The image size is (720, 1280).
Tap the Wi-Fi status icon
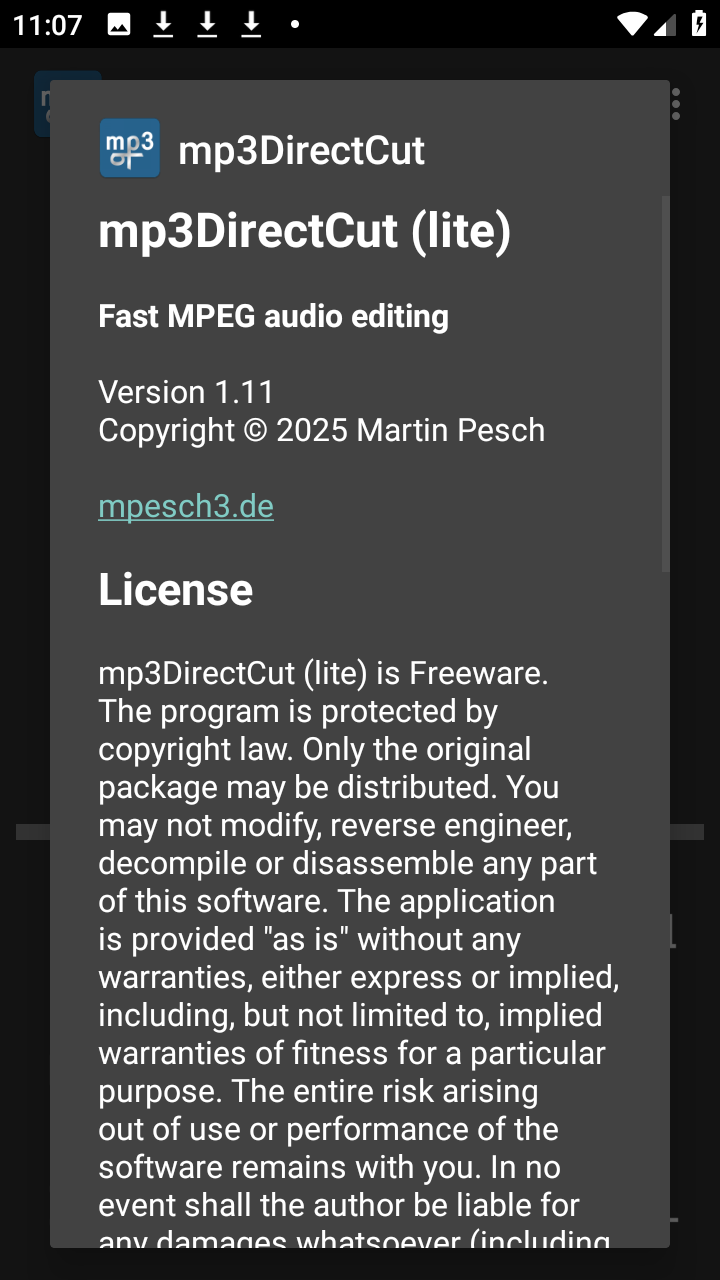point(631,24)
